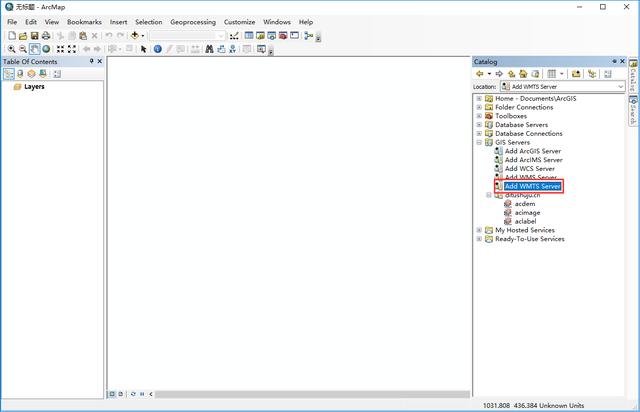This screenshot has width=640, height=412.
Task: Open the red ArcToolbox window icon
Action: [283, 36]
